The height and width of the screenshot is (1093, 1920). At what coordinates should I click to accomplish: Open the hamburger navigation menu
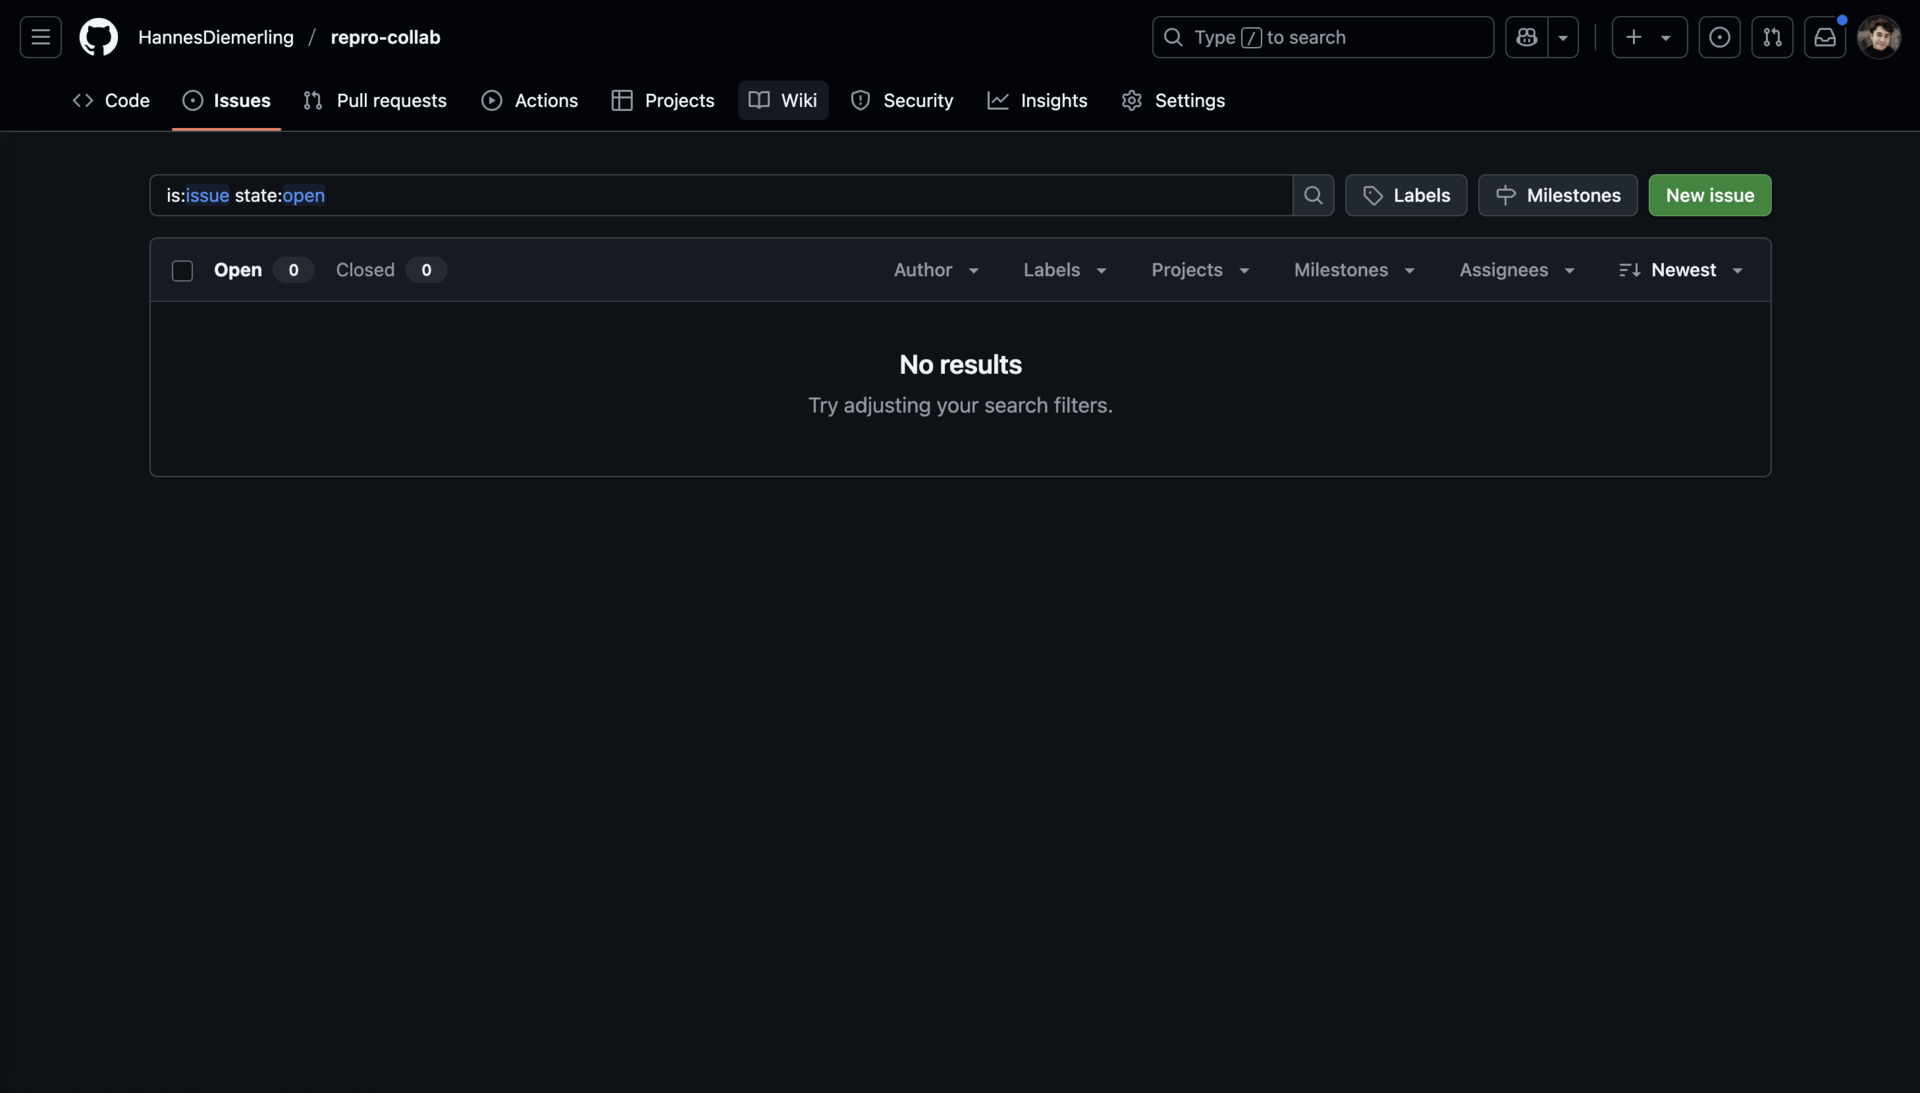point(40,37)
